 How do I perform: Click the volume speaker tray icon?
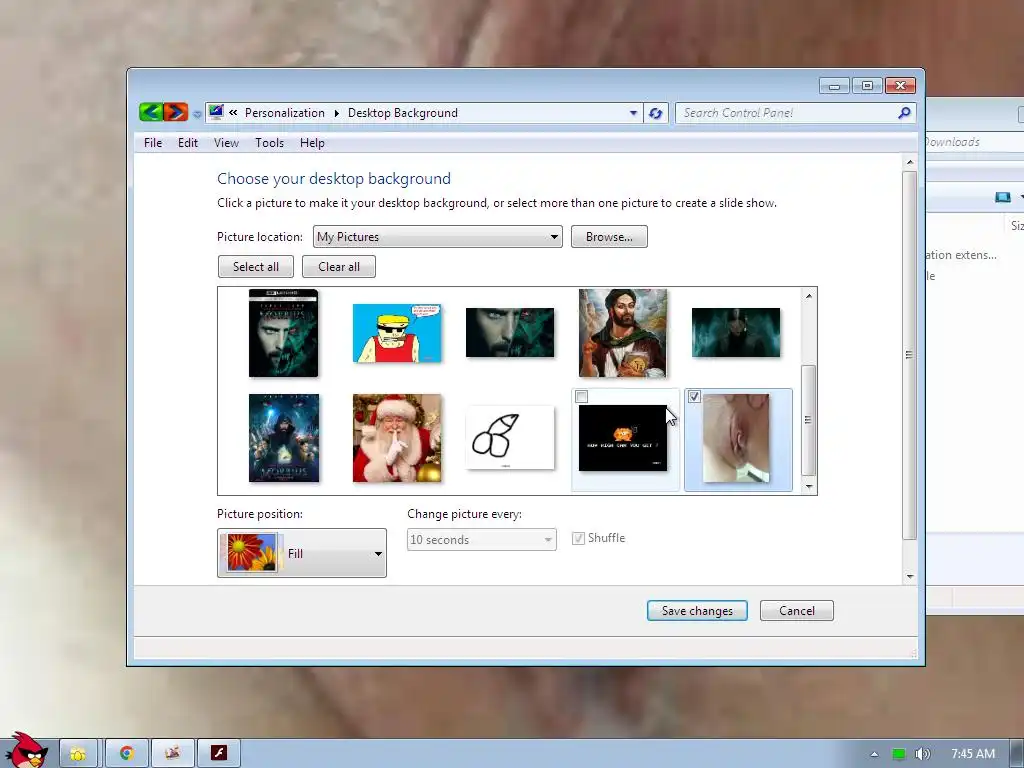click(x=922, y=754)
